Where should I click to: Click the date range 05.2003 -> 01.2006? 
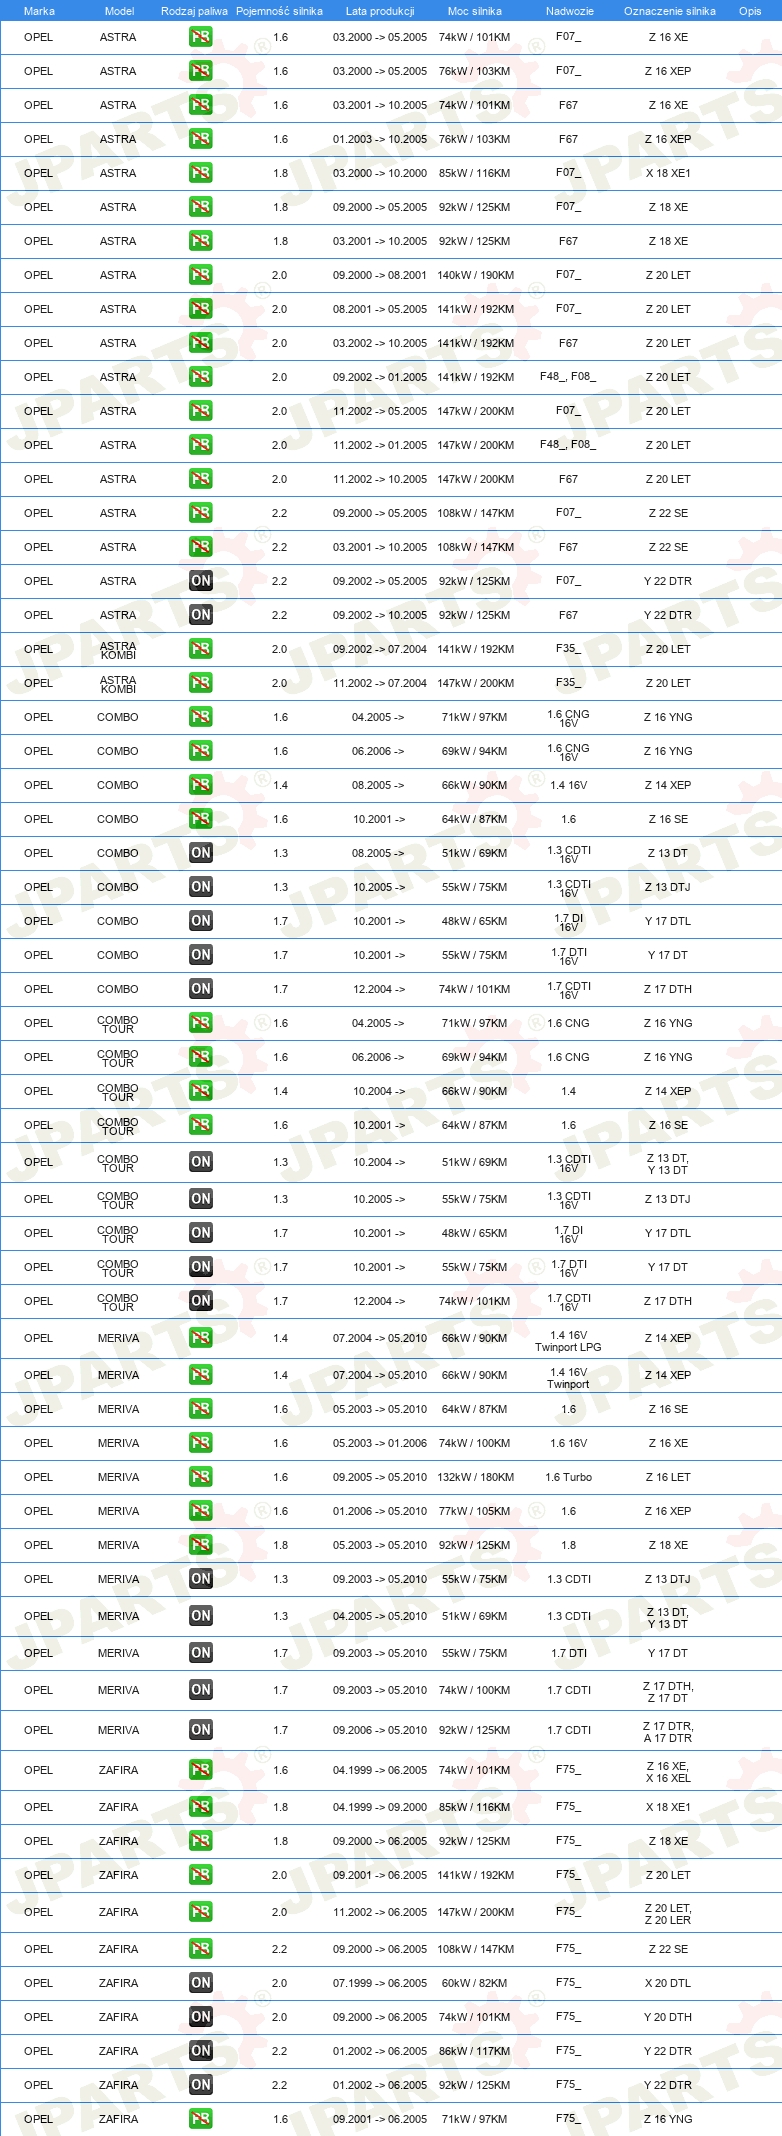380,1443
